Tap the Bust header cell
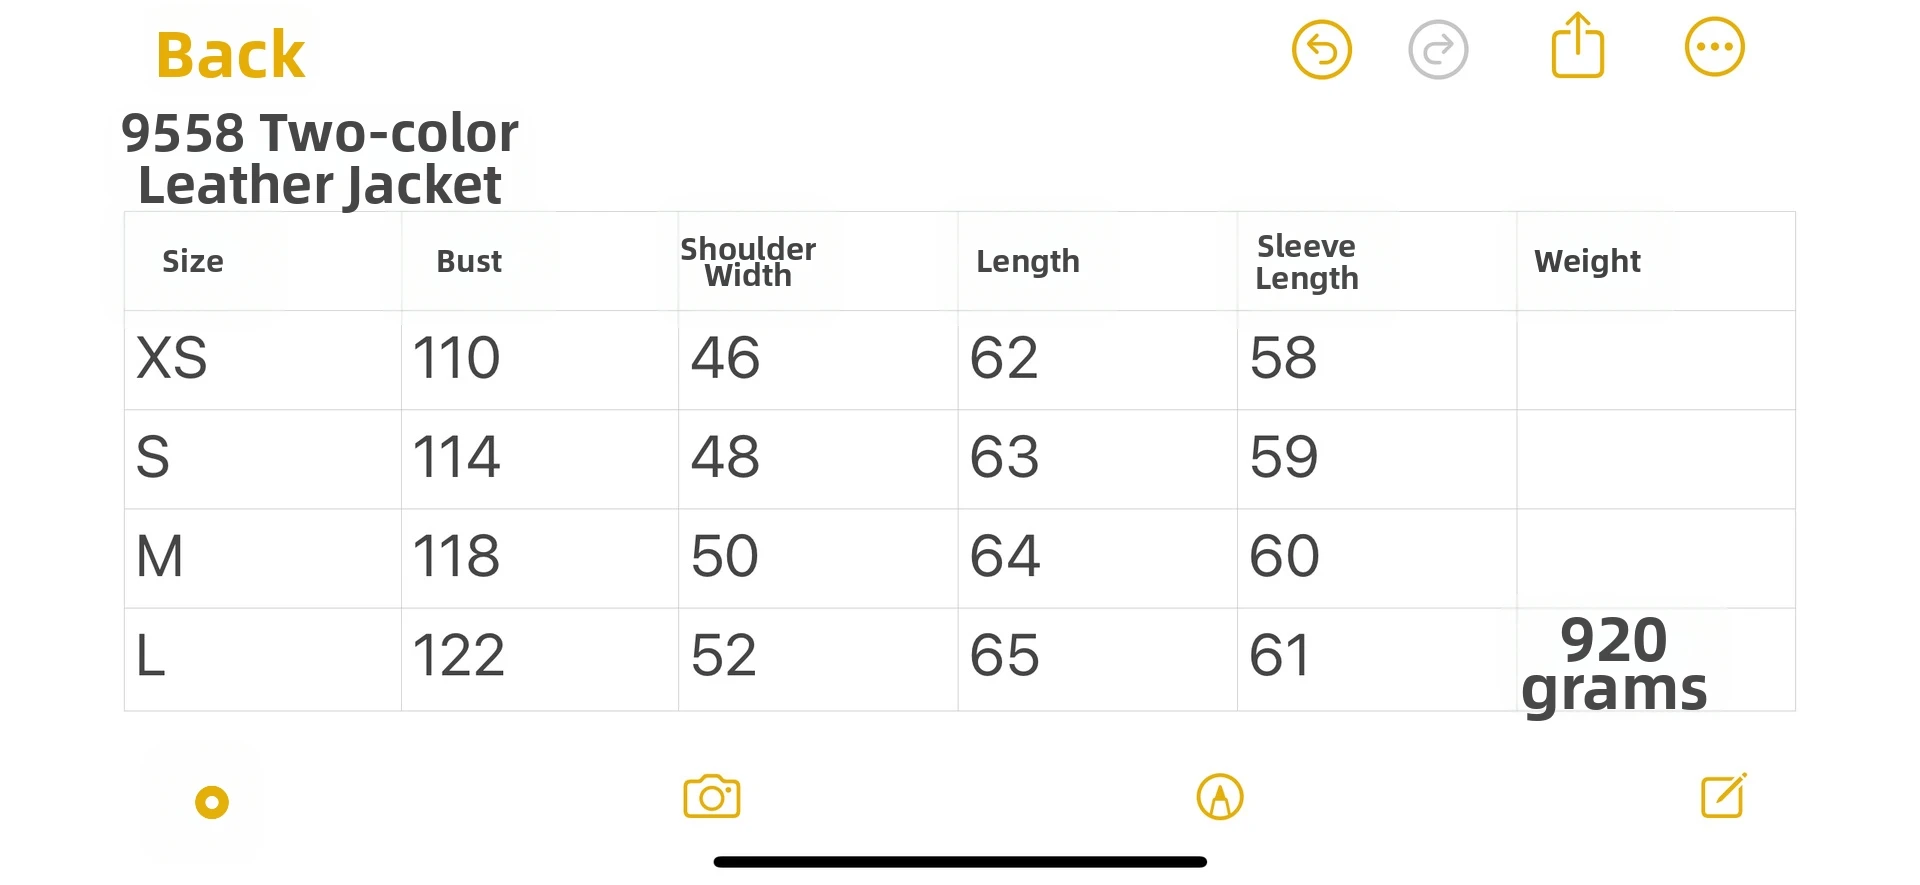Image resolution: width=1920 pixels, height=885 pixels. click(469, 261)
